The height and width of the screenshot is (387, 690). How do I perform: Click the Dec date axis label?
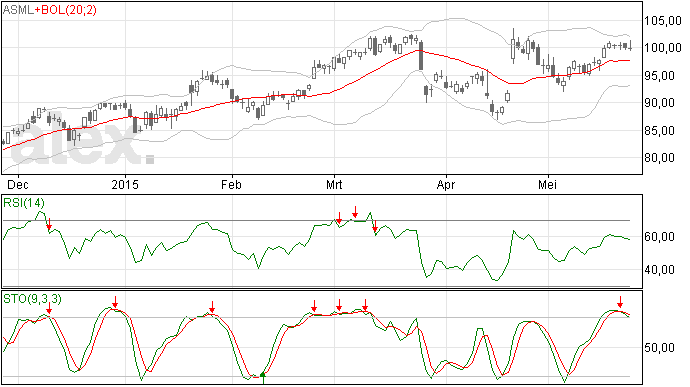point(18,184)
